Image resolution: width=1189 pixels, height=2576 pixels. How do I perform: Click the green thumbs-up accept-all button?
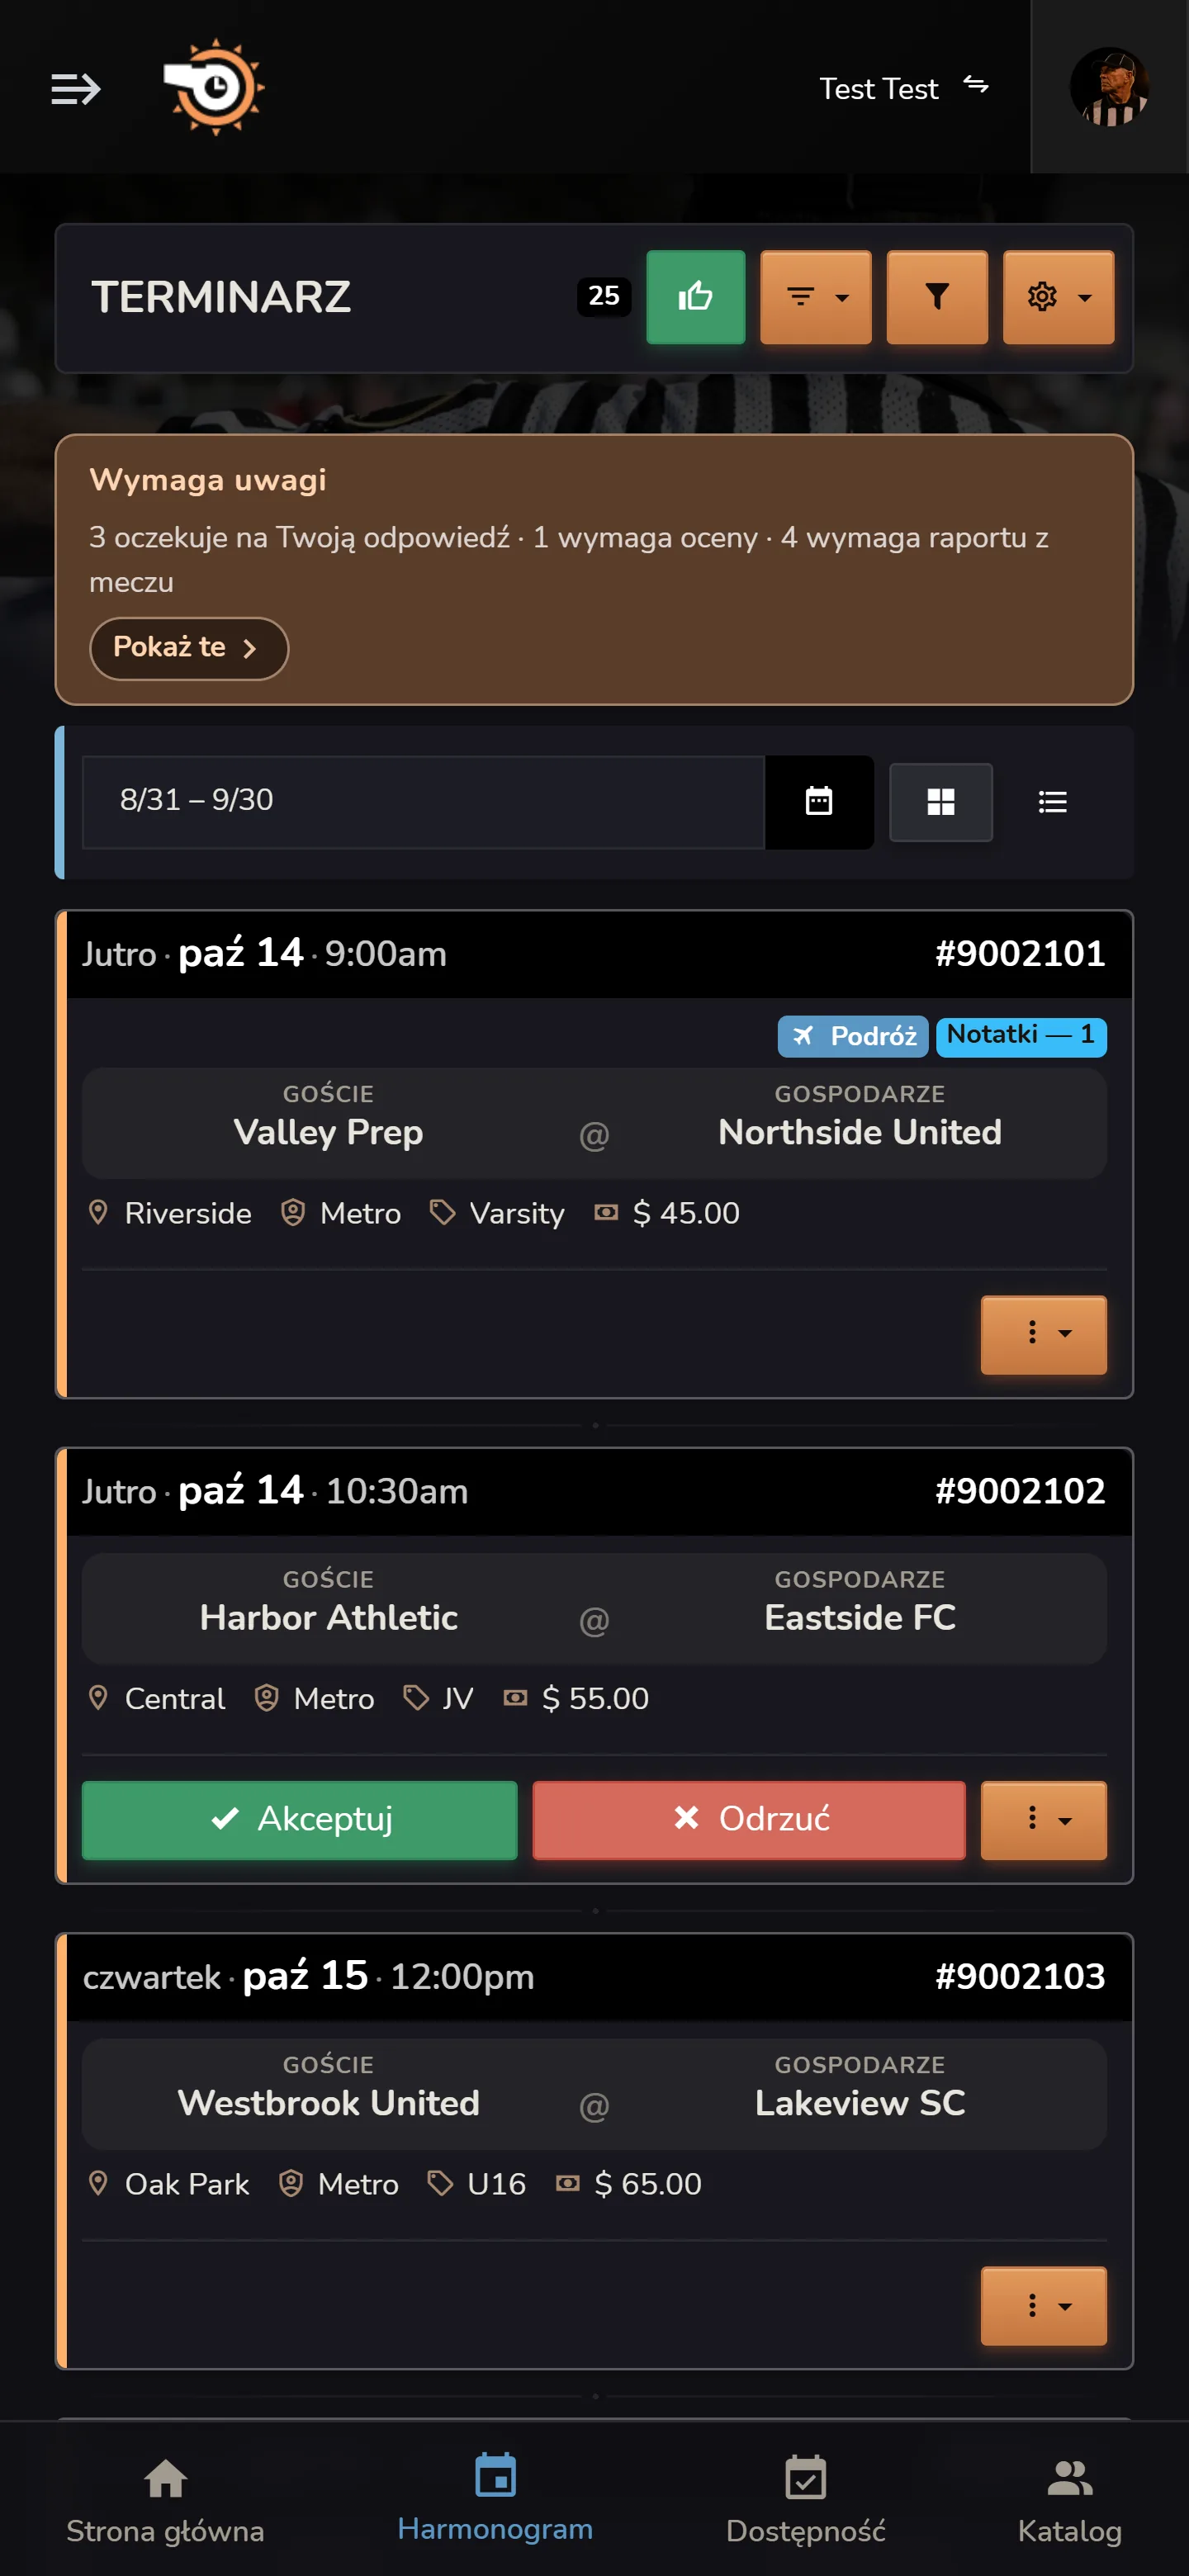point(695,297)
